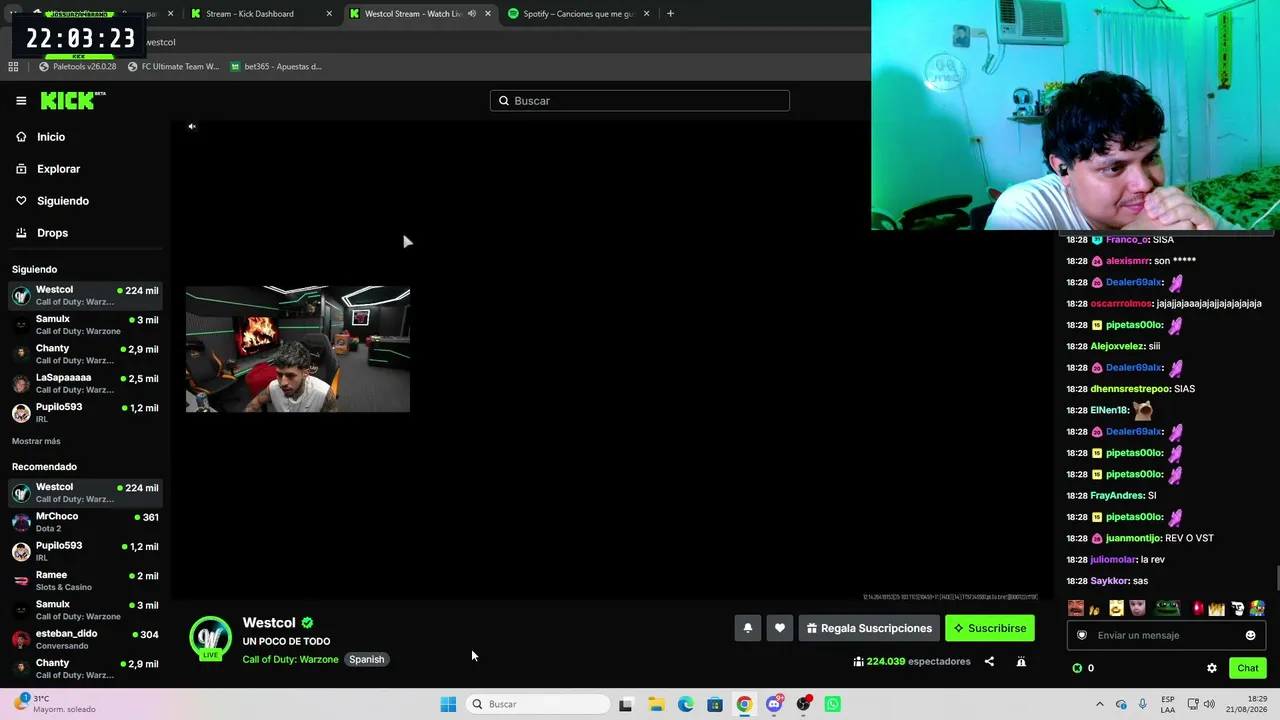Open Microsoft Edge from the taskbar

coord(686,704)
